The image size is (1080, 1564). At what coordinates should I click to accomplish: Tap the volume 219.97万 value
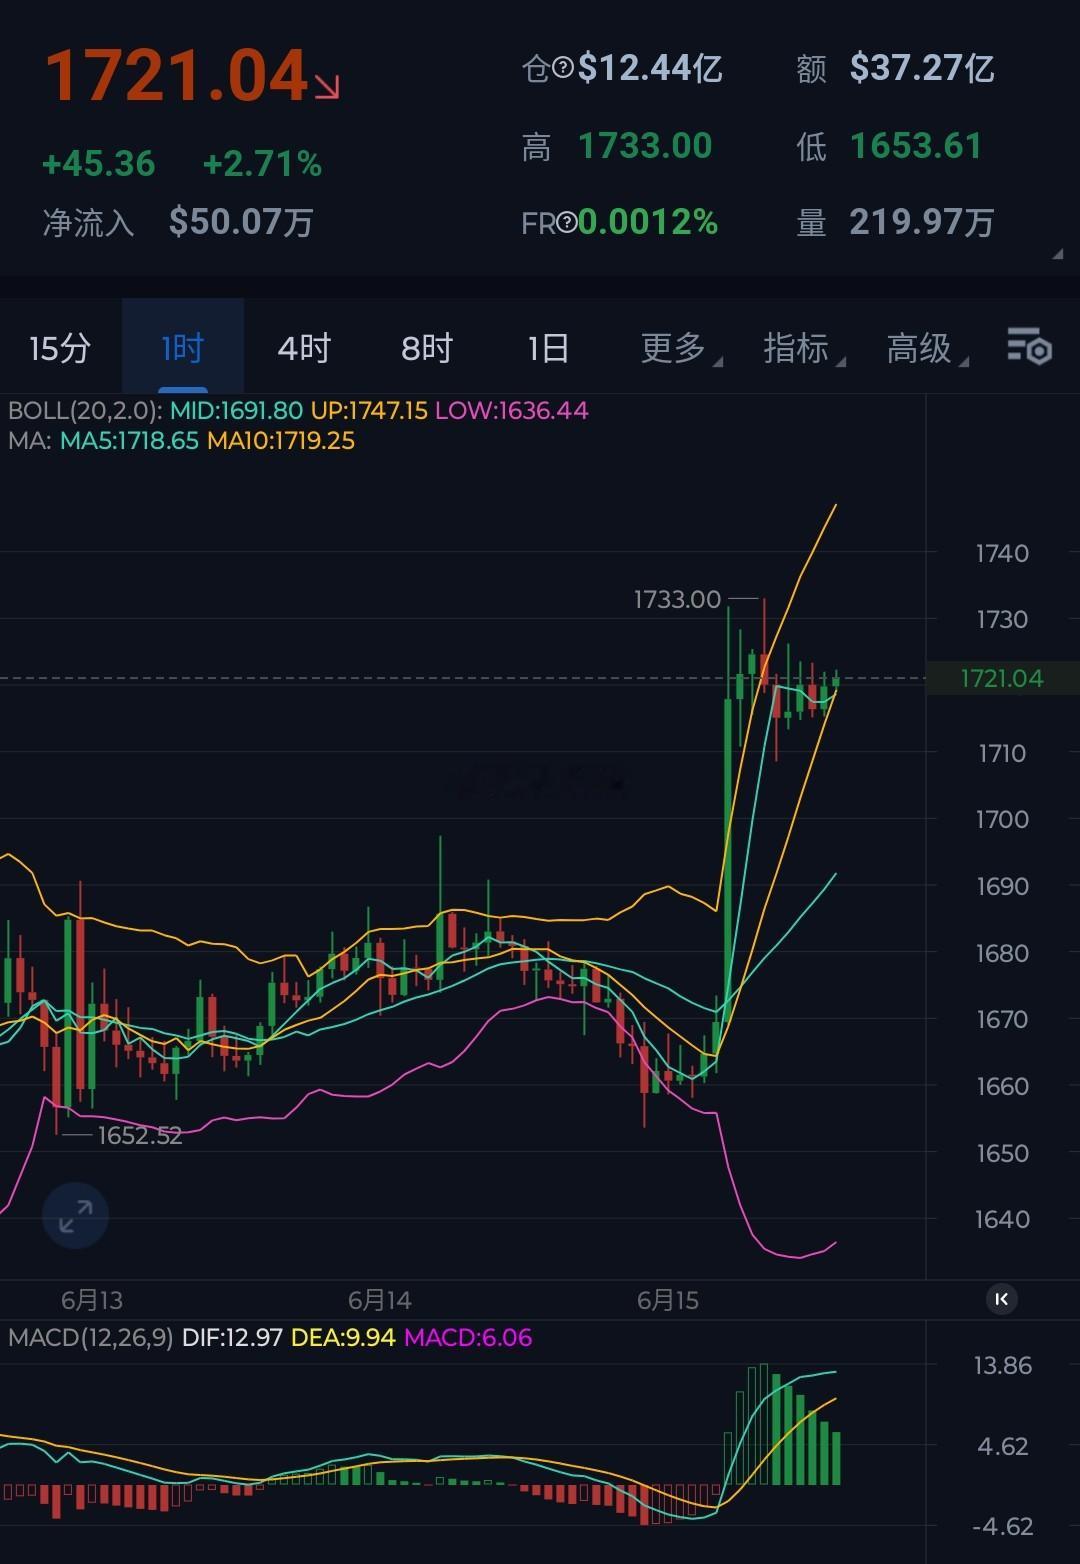922,222
